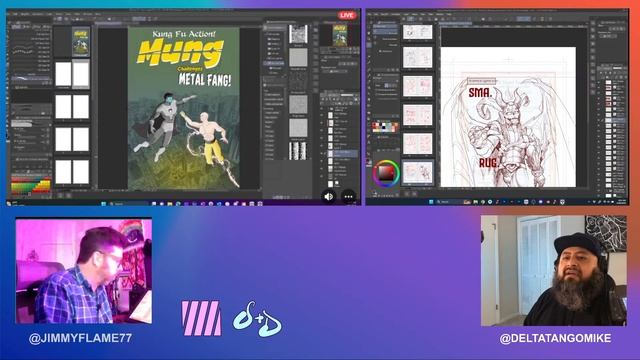Open the Help menu in the demon sketch window
This screenshot has width=640, height=360.
(449, 14)
